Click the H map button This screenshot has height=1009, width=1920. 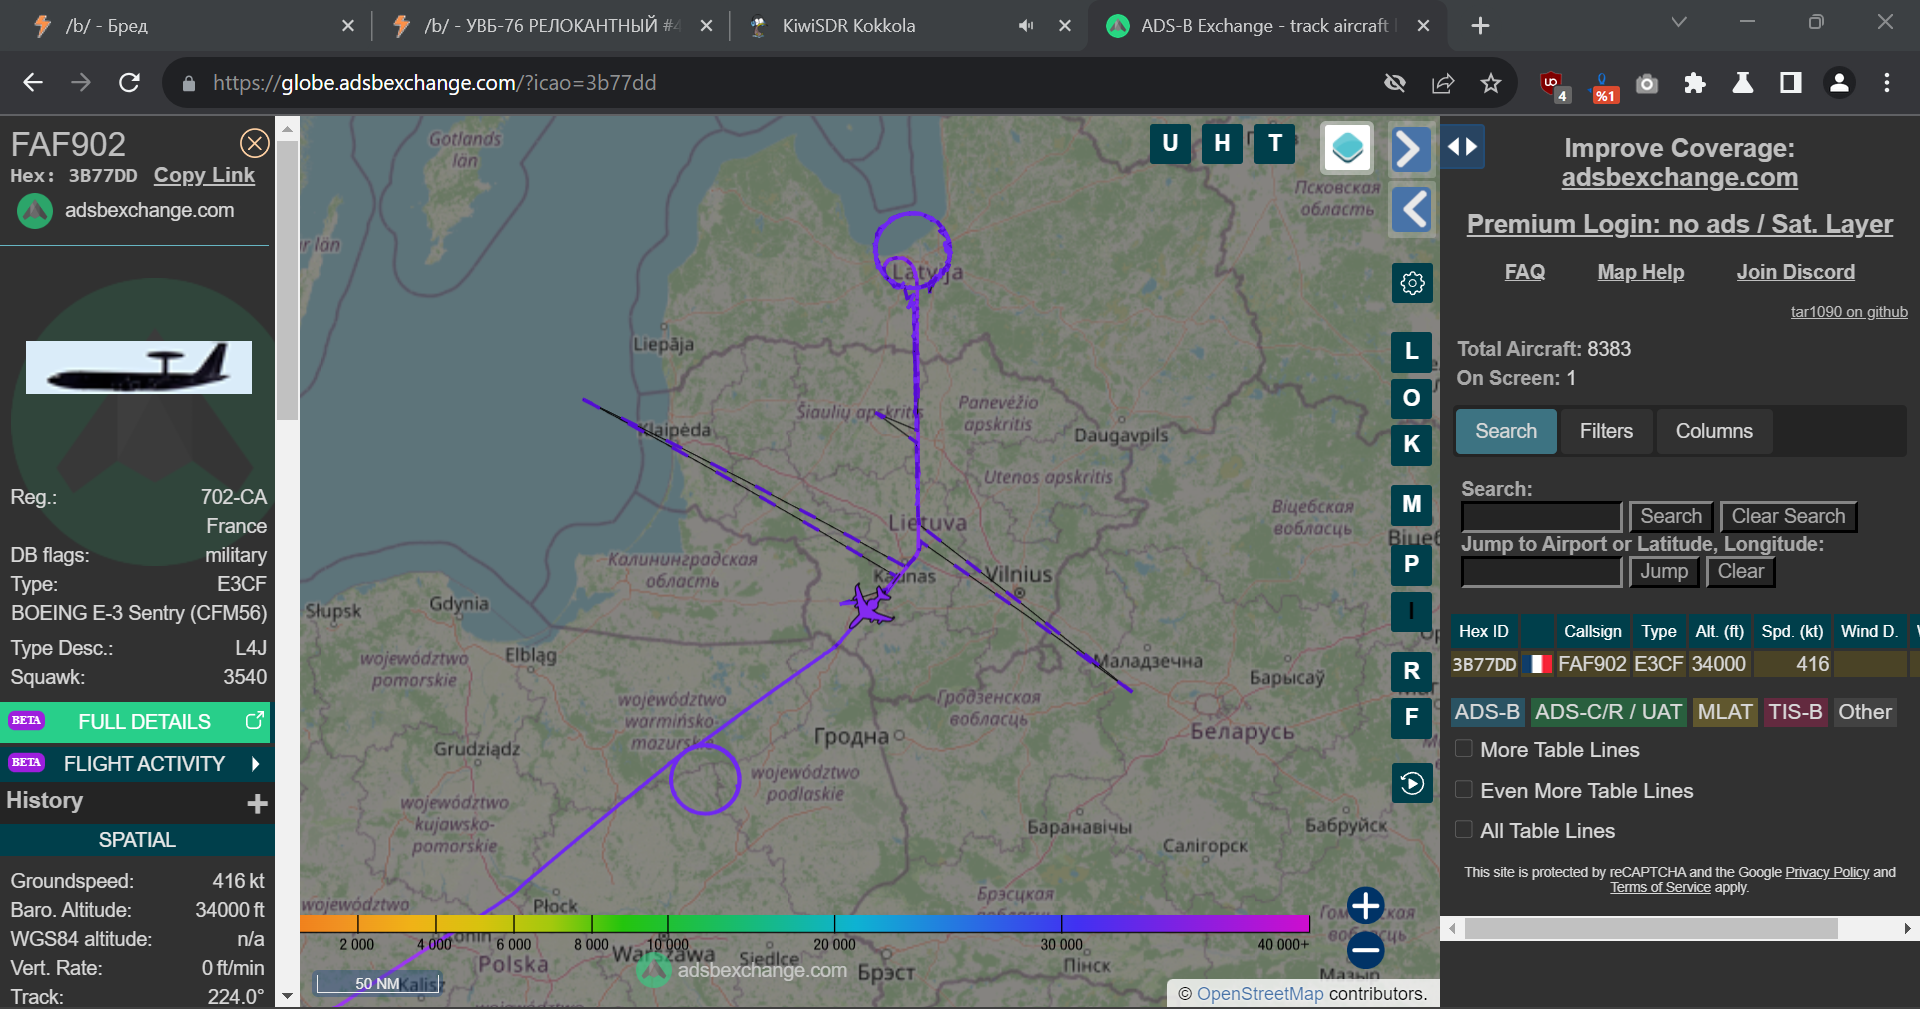(1222, 143)
